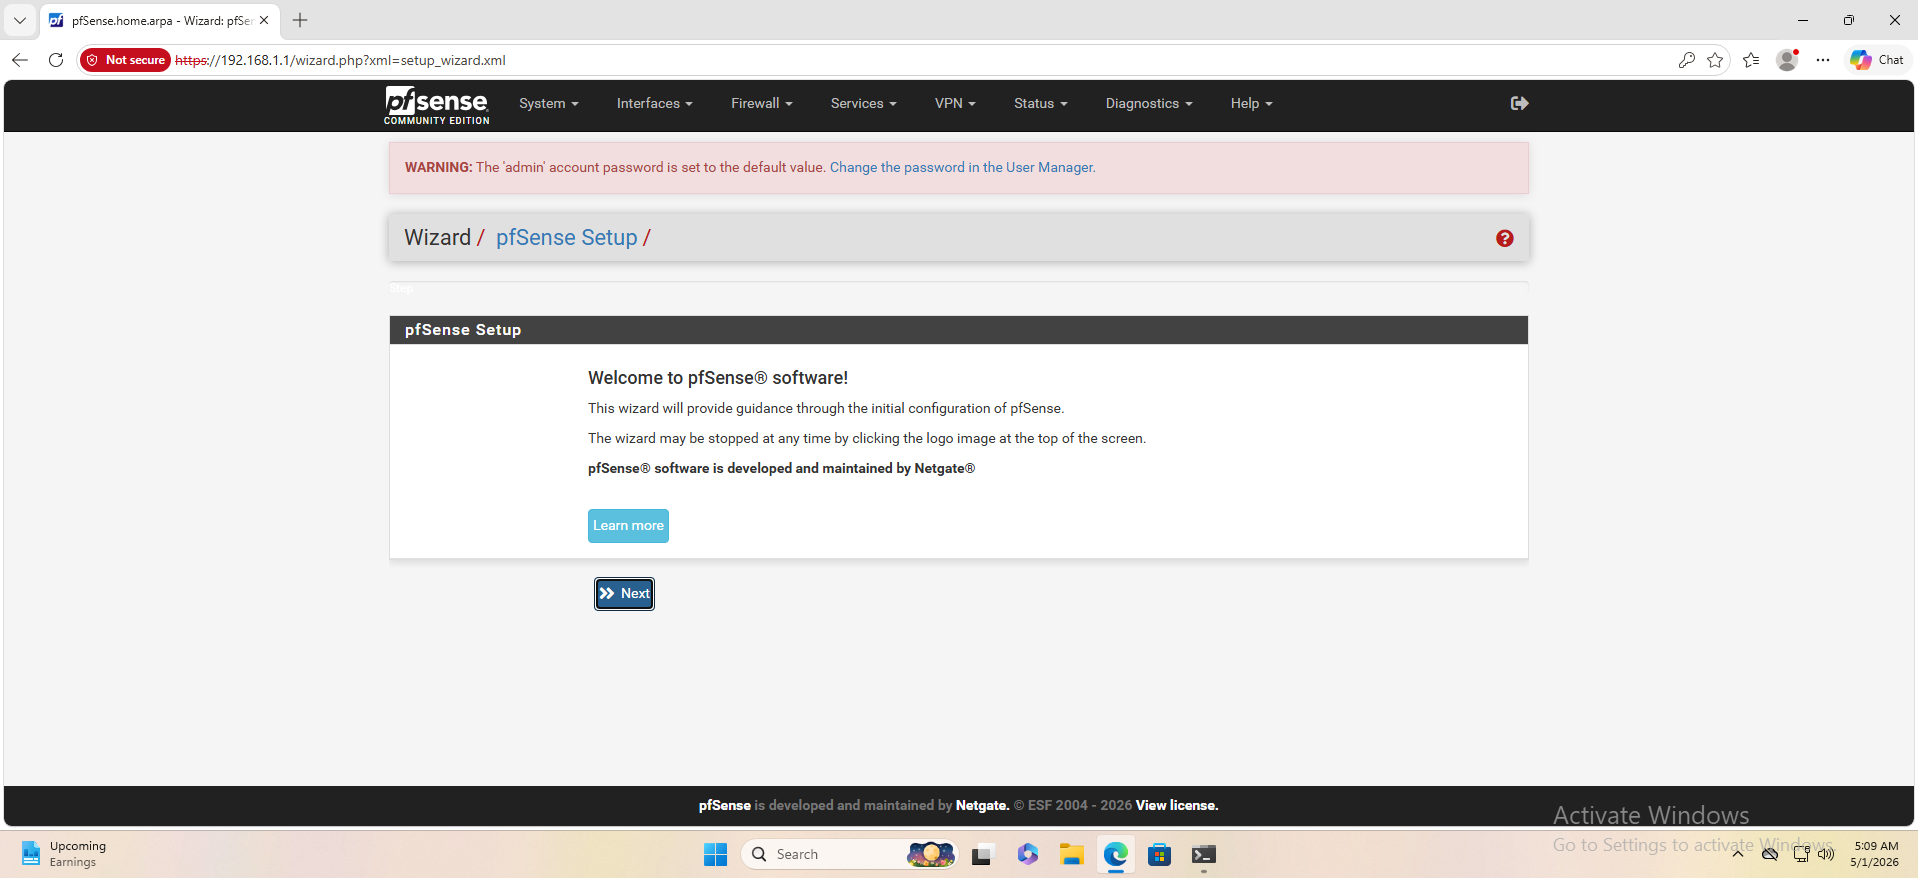Visit the Netgate link in footer
The height and width of the screenshot is (878, 1918).
[x=981, y=806]
